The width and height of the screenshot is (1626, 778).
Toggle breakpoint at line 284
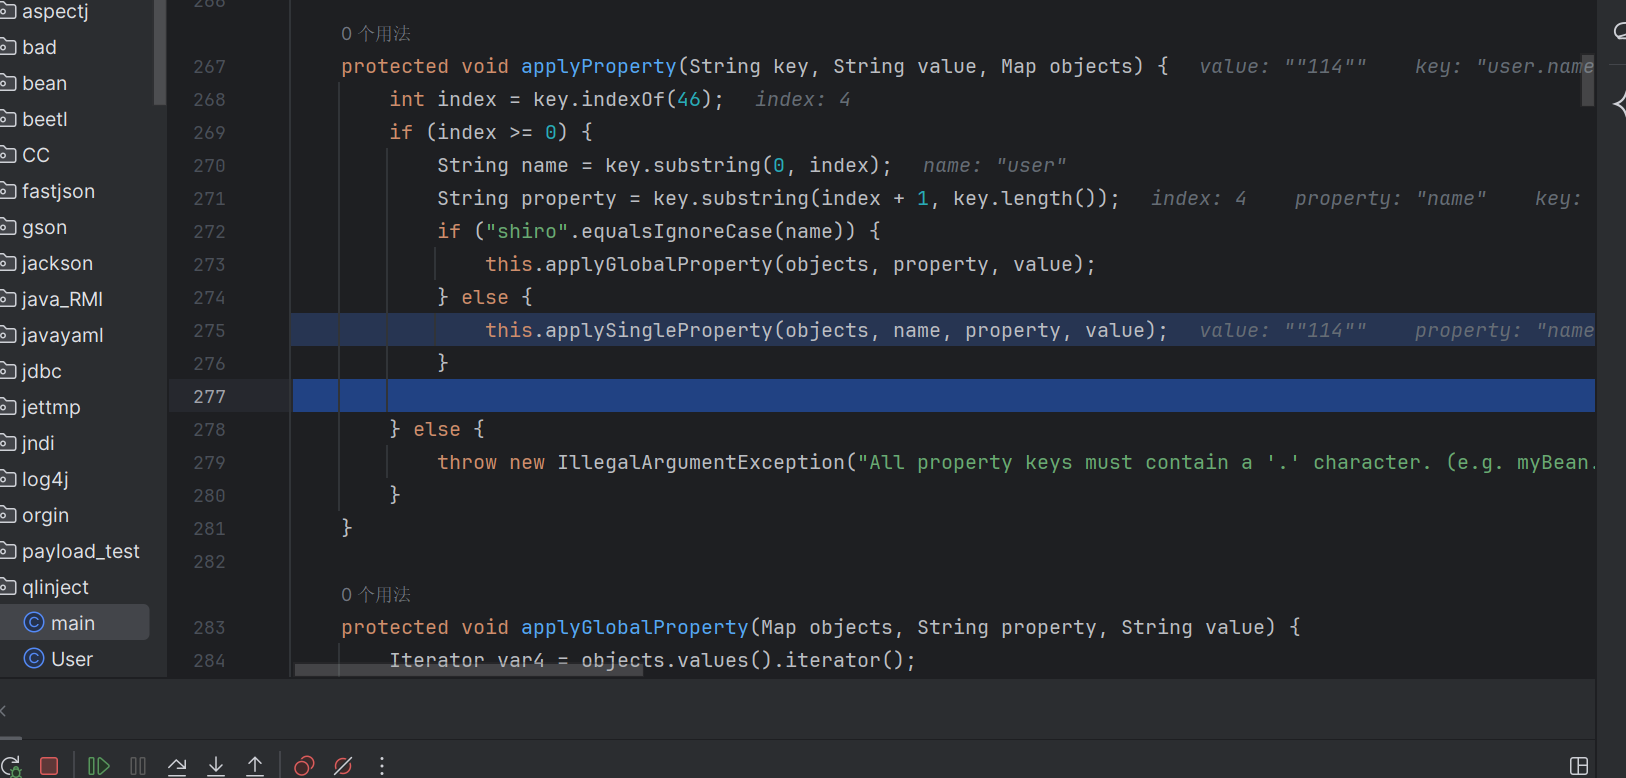(x=209, y=661)
